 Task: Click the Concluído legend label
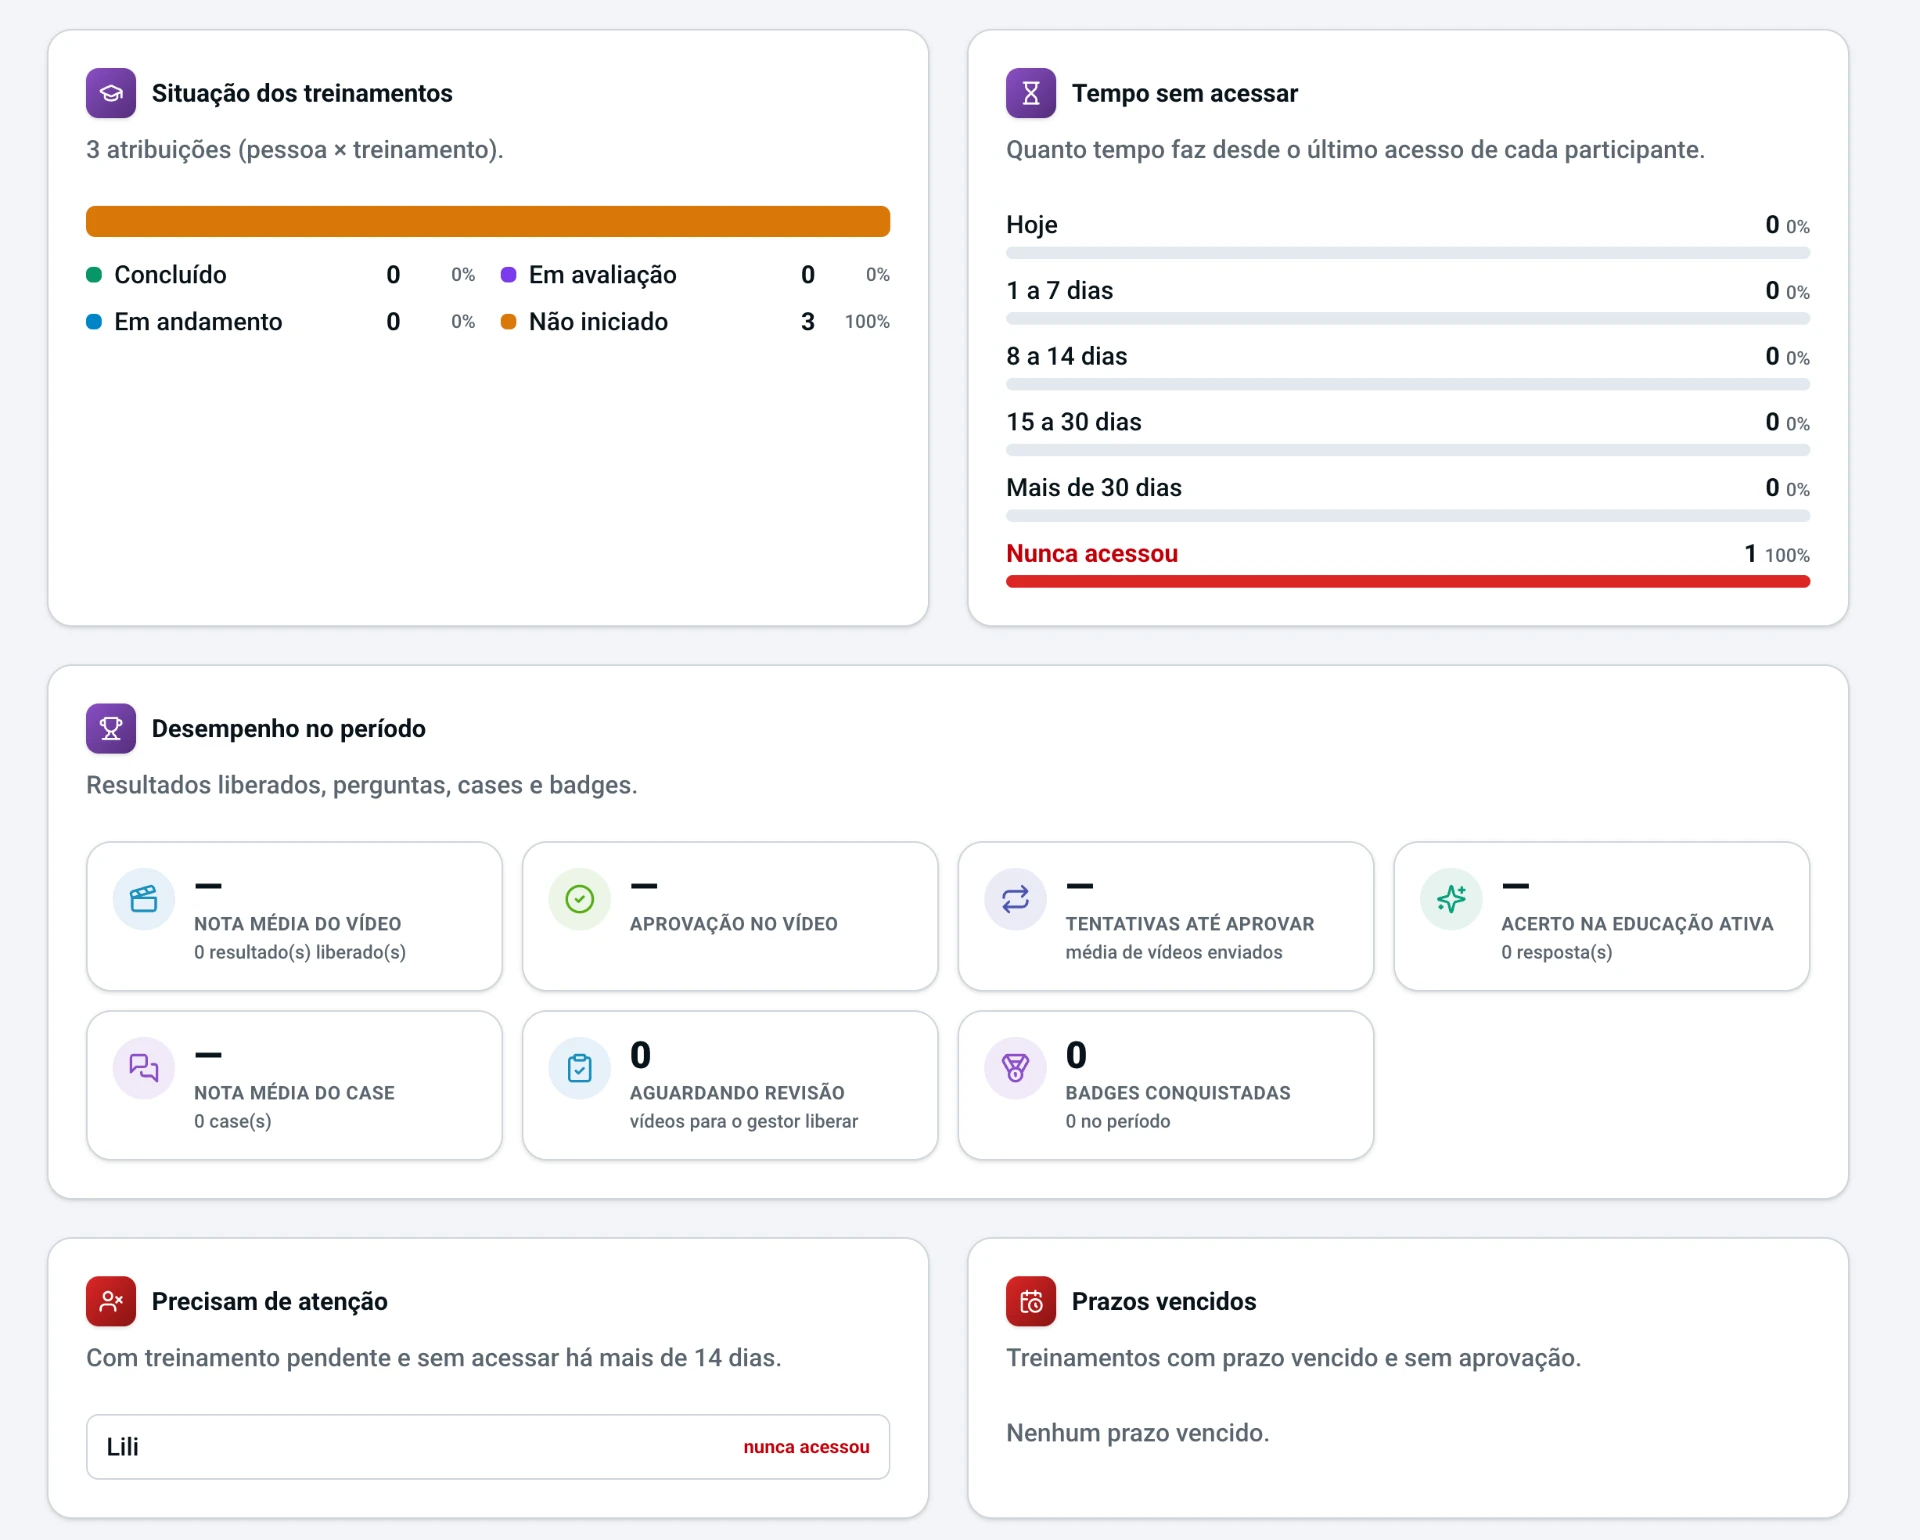[170, 275]
